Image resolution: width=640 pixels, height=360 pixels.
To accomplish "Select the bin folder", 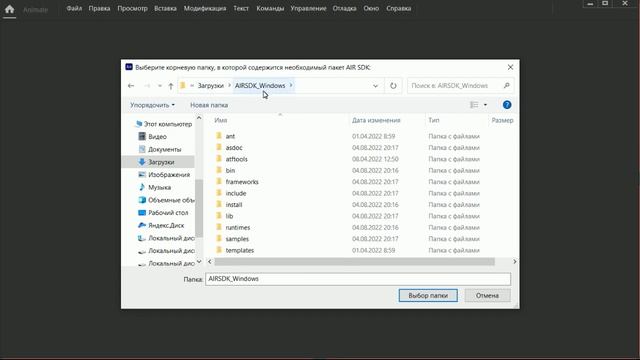I will [230, 171].
